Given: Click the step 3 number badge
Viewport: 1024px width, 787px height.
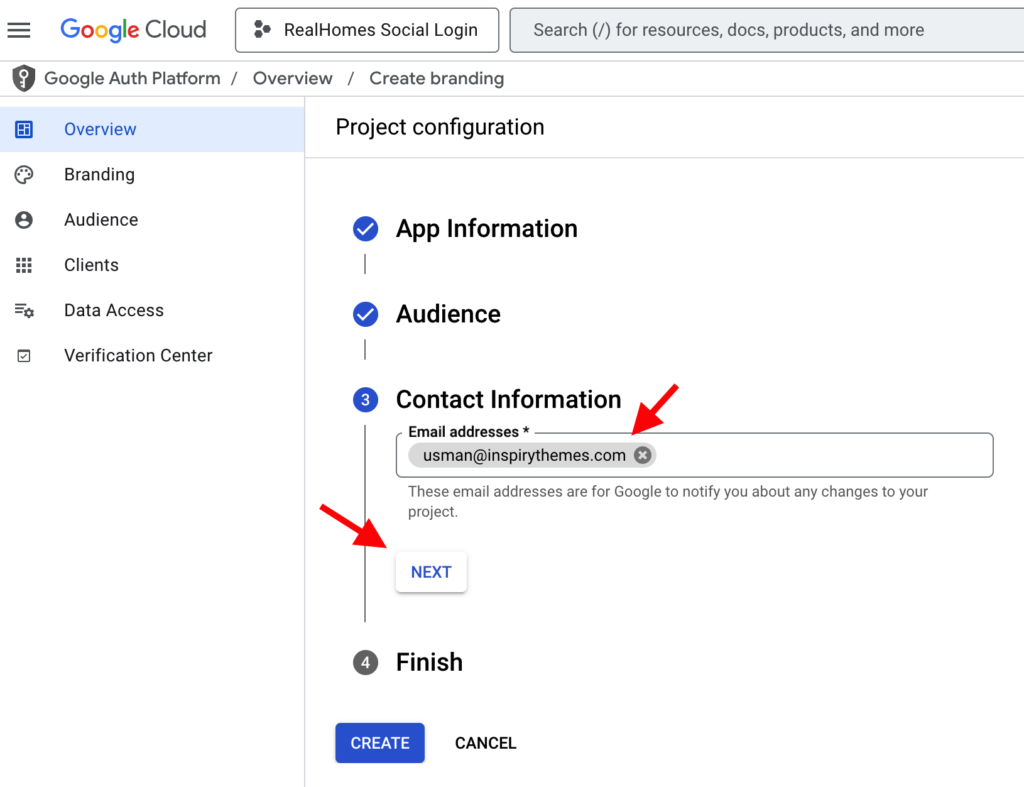Looking at the screenshot, I should 366,400.
